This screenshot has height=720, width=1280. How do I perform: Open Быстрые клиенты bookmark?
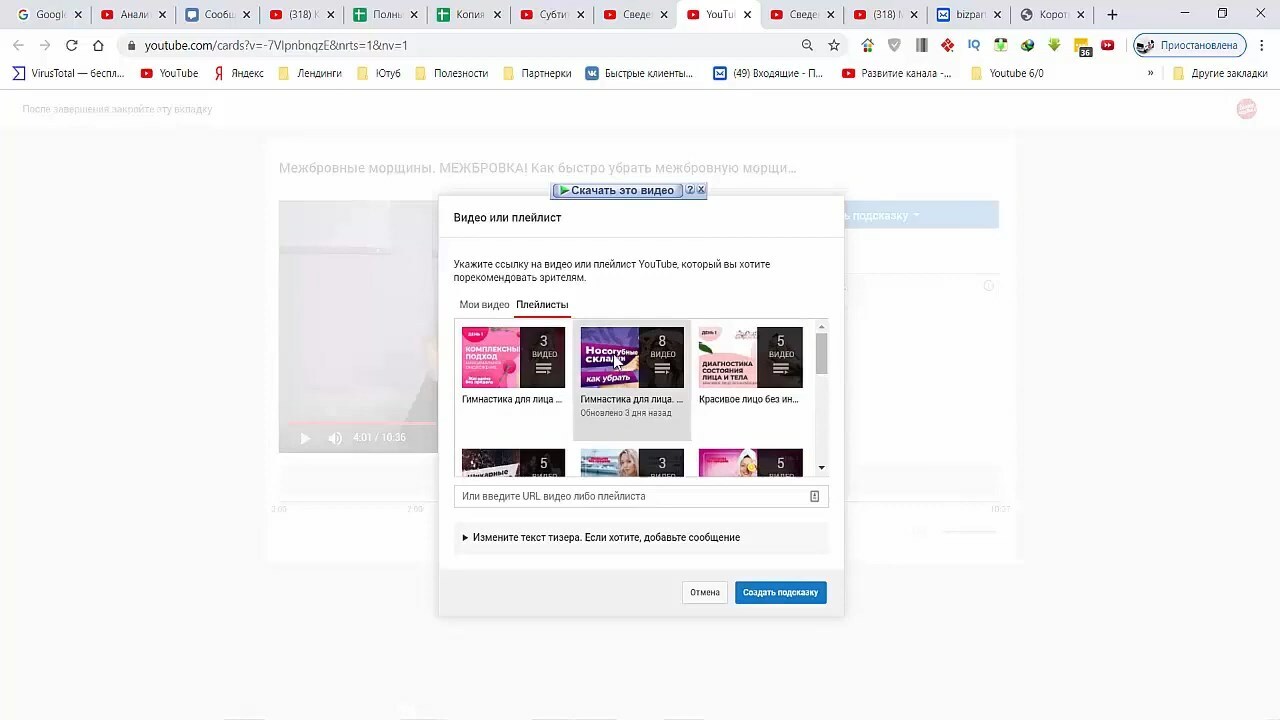pyautogui.click(x=639, y=73)
